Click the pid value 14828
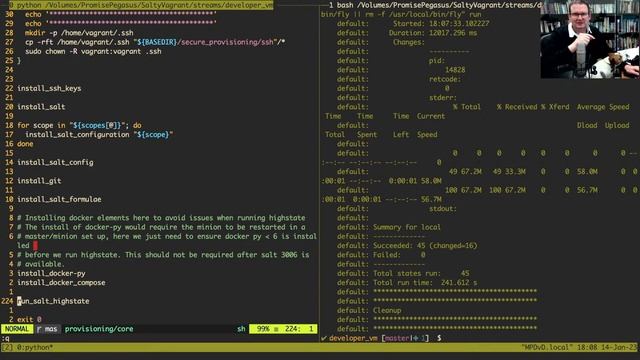Screen dimensions: 640x360 coord(455,70)
